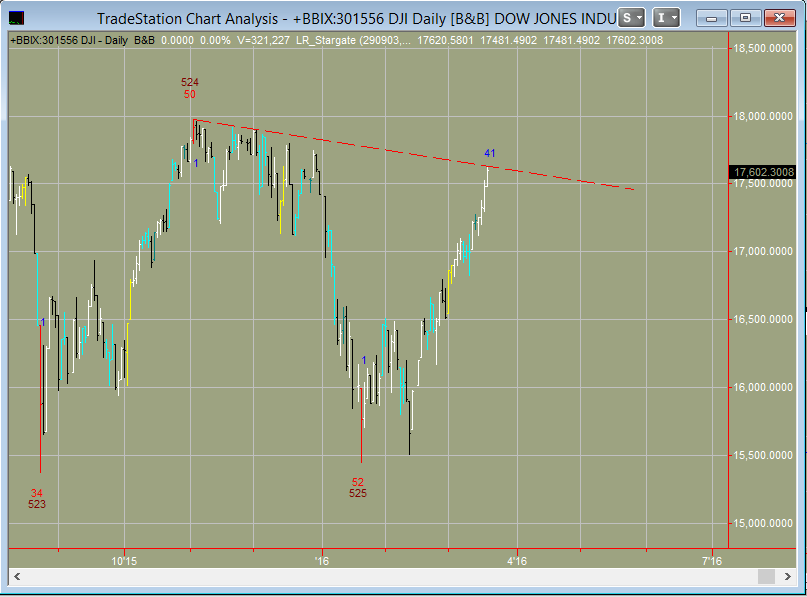Click the blue 41 count label
This screenshot has width=807, height=597.
click(489, 153)
